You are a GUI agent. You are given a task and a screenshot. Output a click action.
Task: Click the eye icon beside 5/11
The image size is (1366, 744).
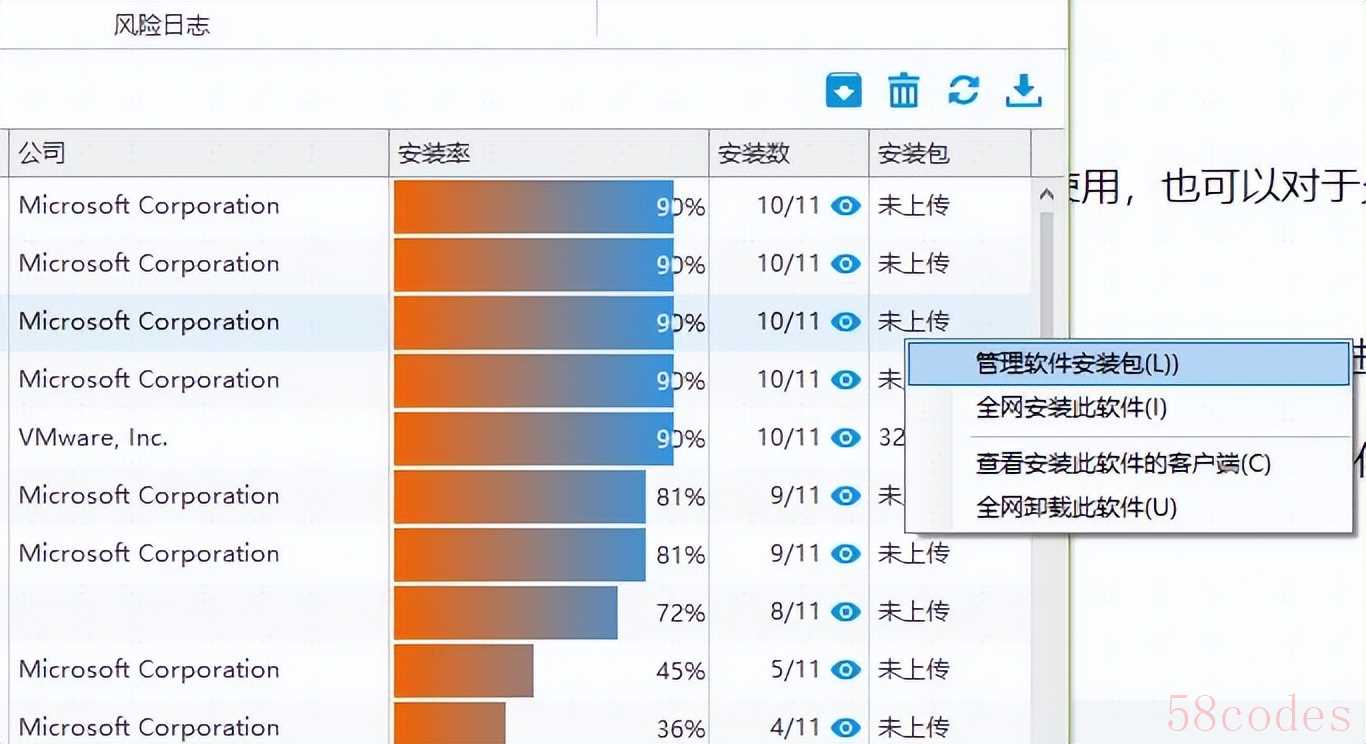pos(846,670)
